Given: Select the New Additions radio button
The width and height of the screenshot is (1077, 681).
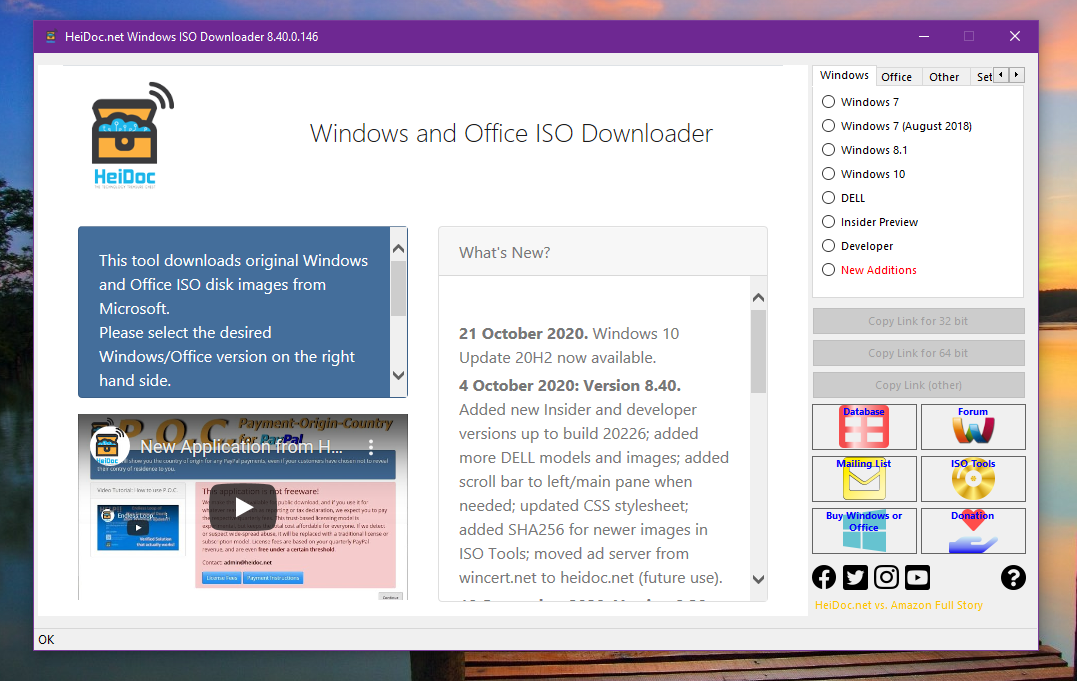Looking at the screenshot, I should pyautogui.click(x=828, y=270).
